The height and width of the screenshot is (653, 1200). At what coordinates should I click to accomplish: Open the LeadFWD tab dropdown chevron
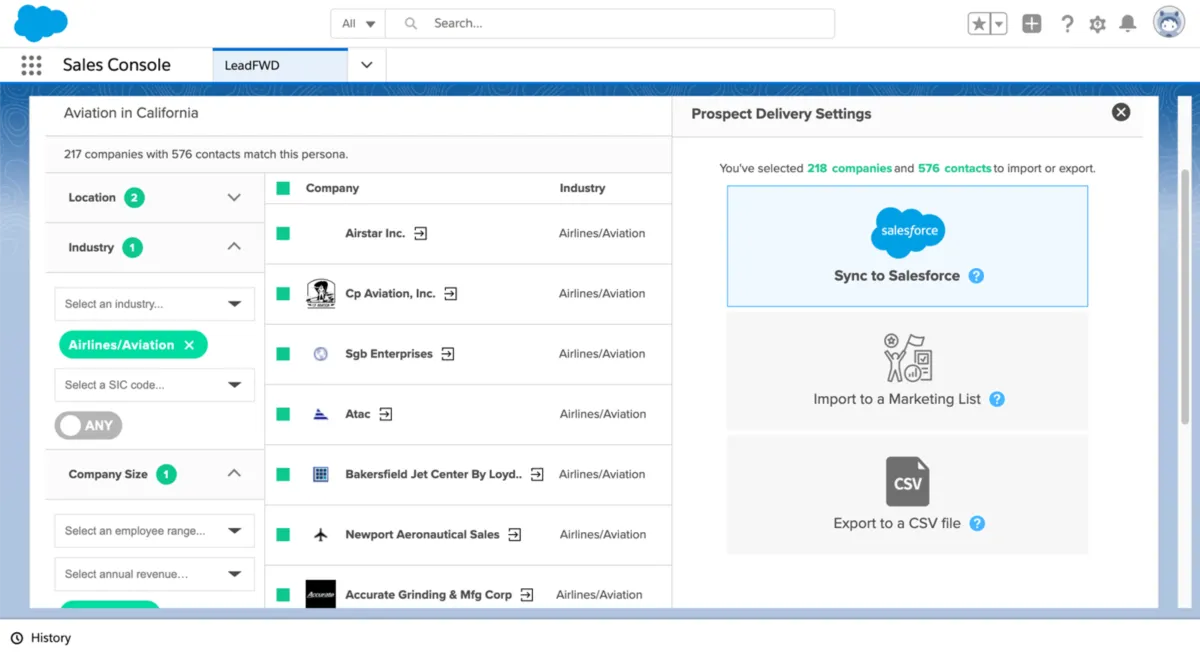(366, 65)
